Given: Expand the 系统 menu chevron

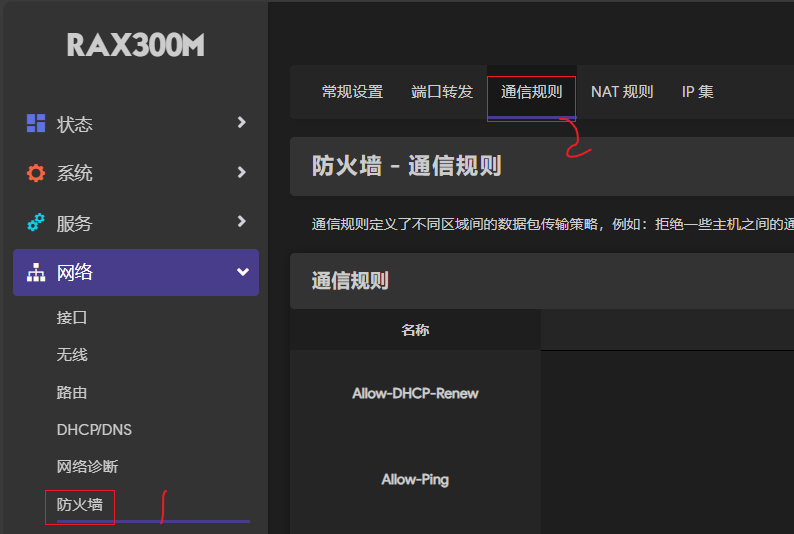Looking at the screenshot, I should pos(241,172).
